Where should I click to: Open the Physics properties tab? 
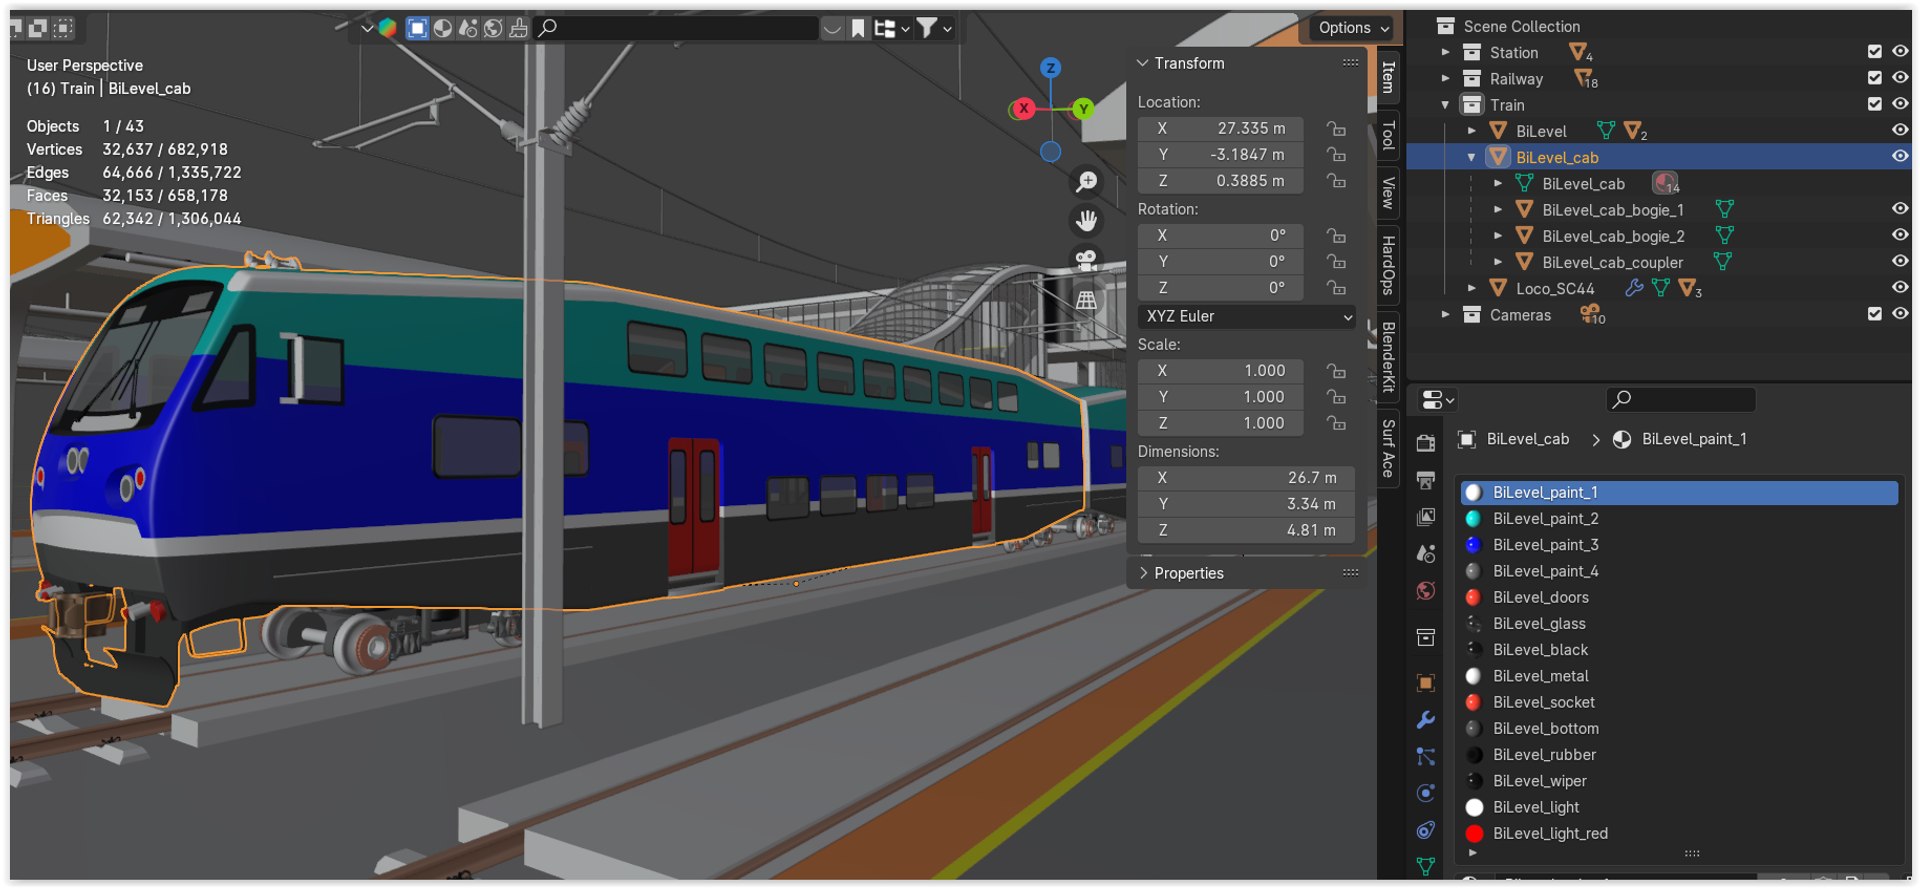[1426, 794]
